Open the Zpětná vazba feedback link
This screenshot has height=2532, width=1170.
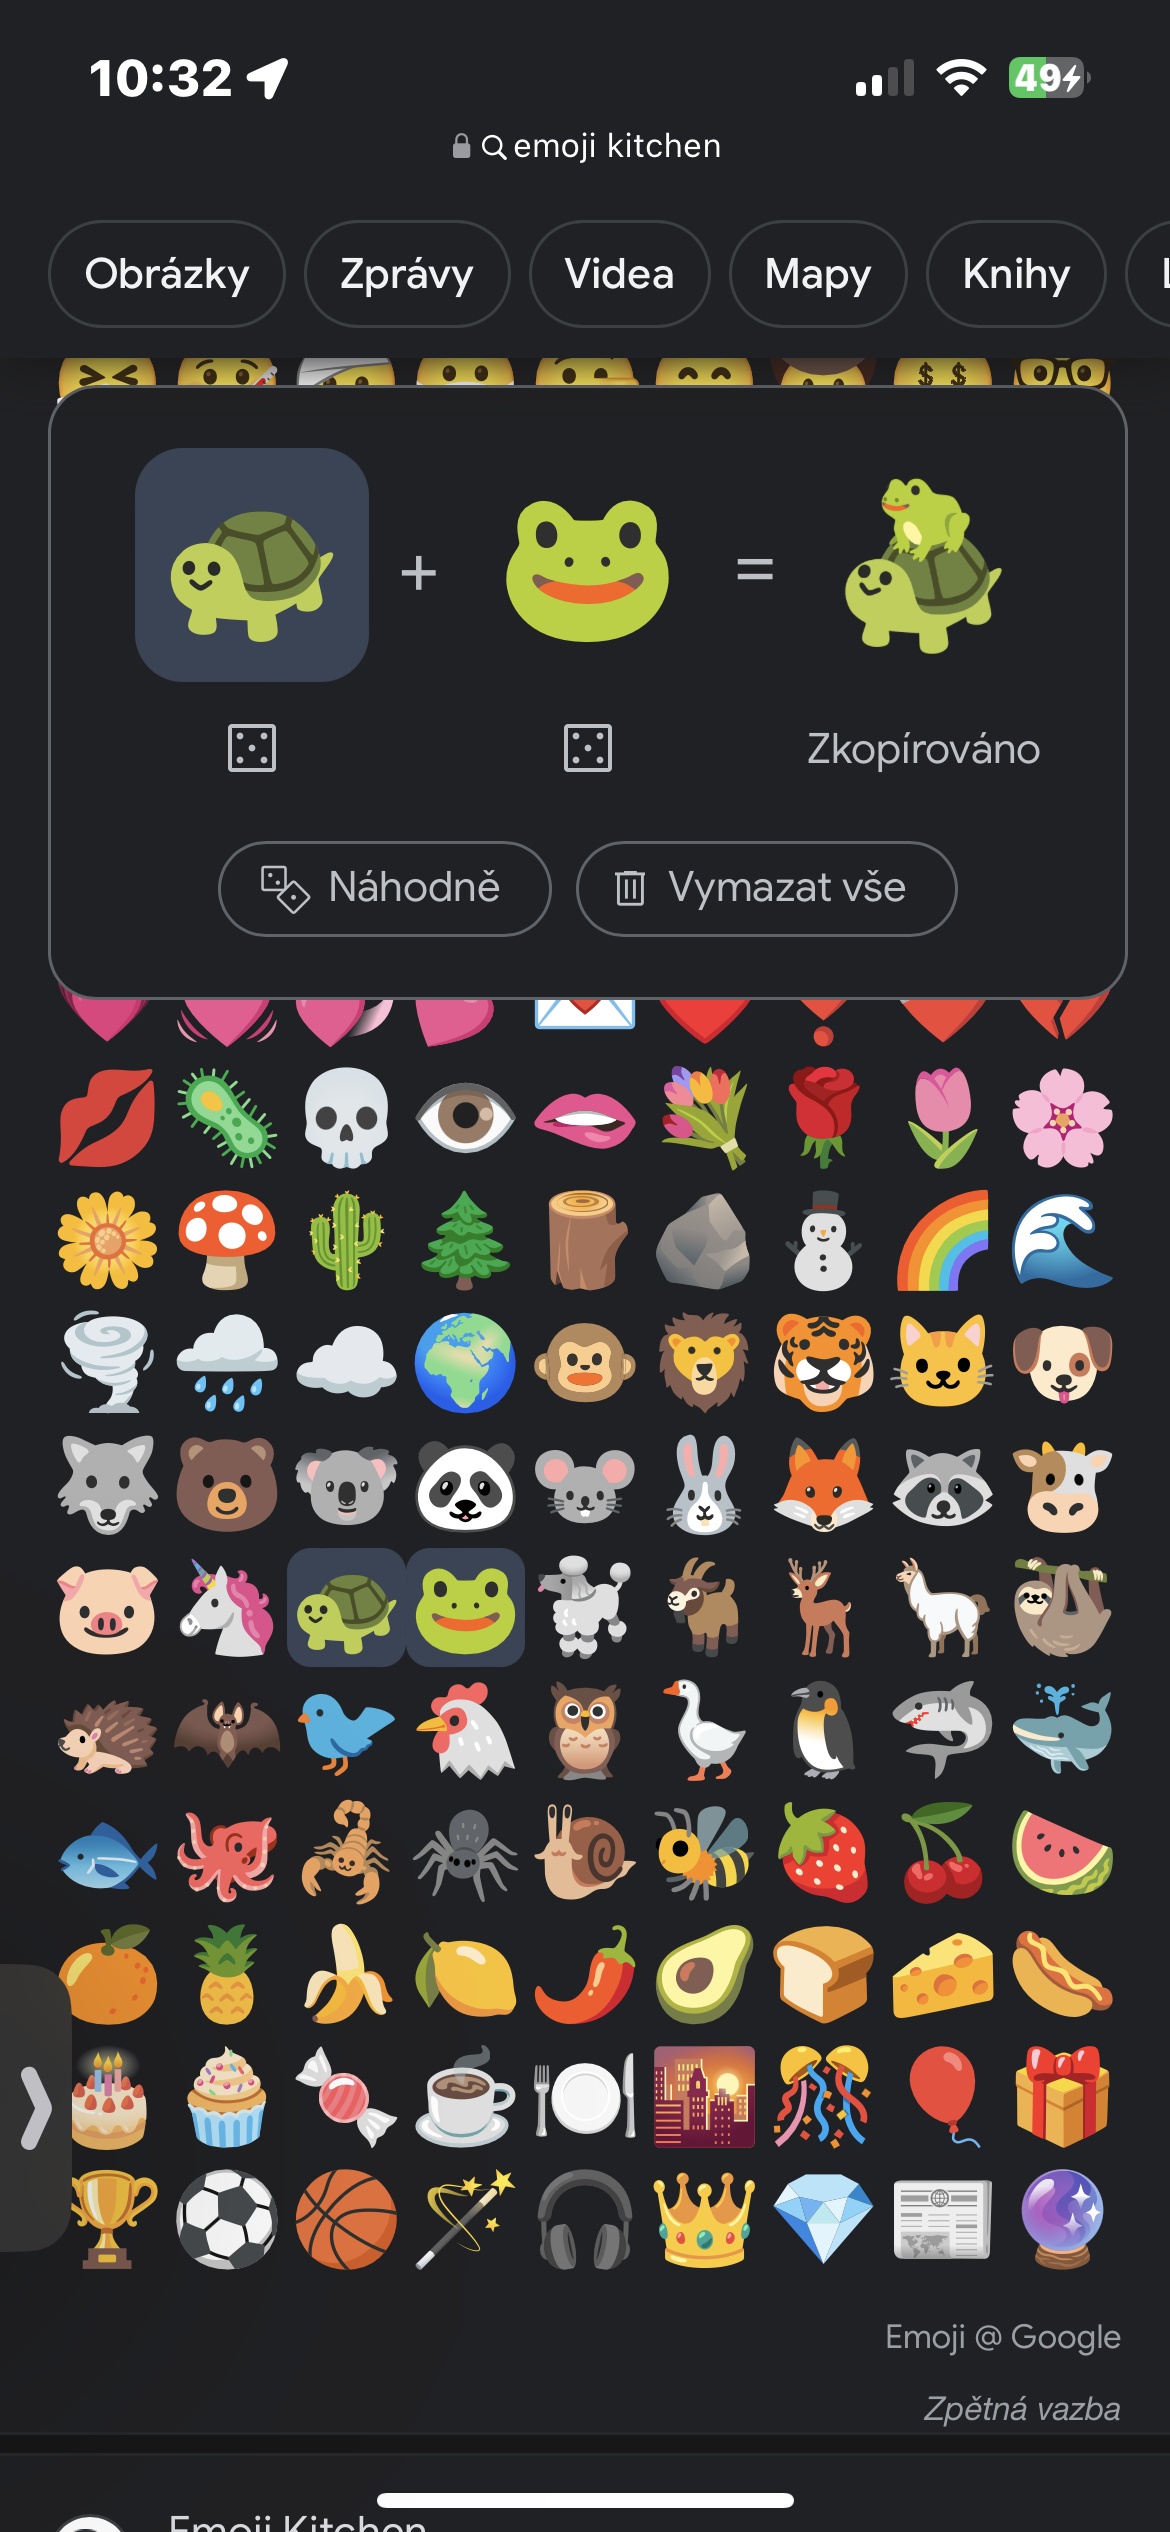pos(1022,2408)
